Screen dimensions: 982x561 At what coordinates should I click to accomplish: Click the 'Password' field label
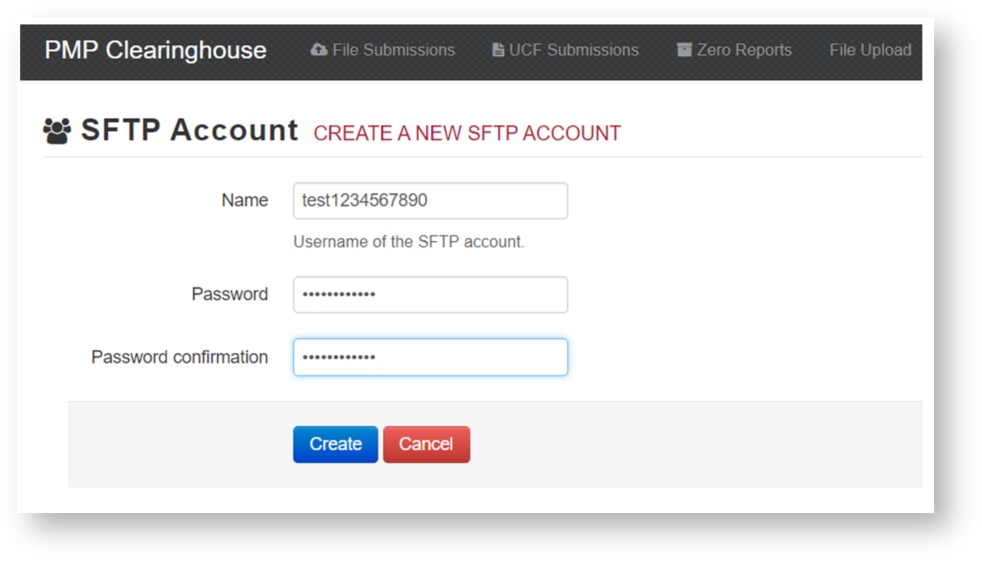click(230, 294)
